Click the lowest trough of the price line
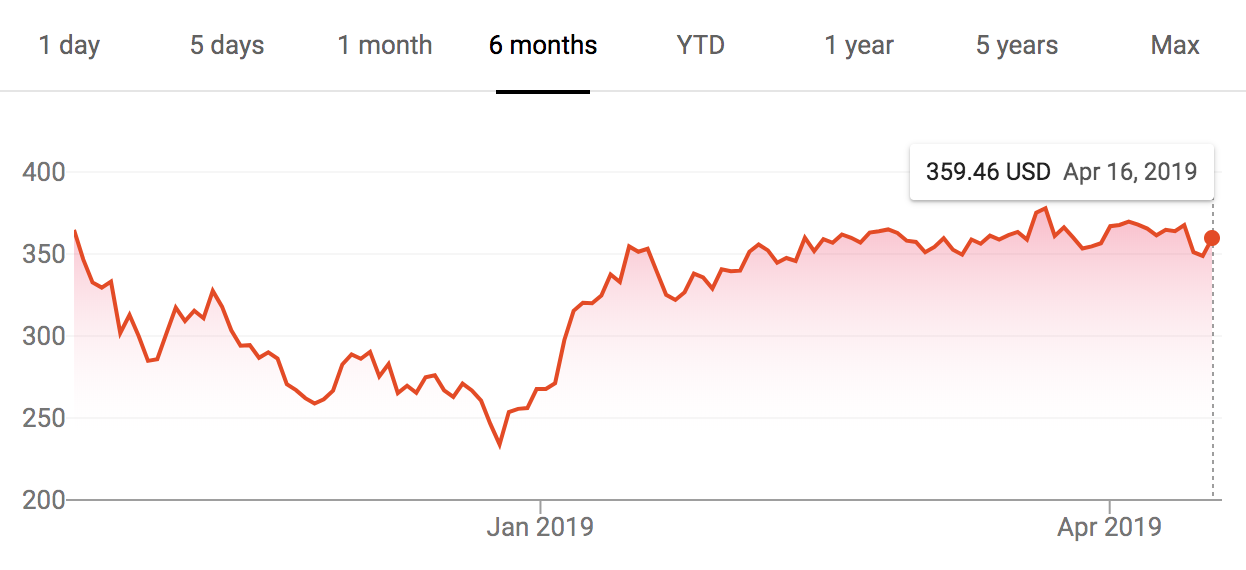The image size is (1246, 570). pyautogui.click(x=499, y=445)
